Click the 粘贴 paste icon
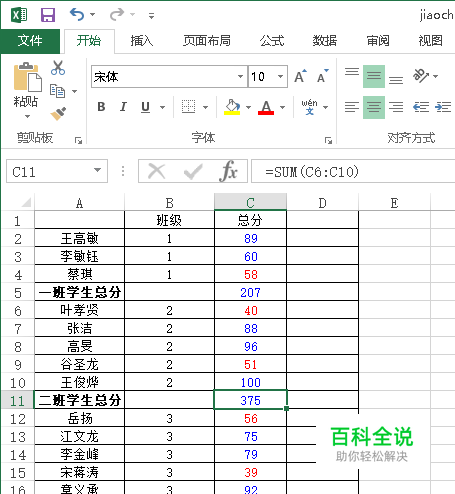Image resolution: width=455 pixels, height=494 pixels. tap(27, 77)
